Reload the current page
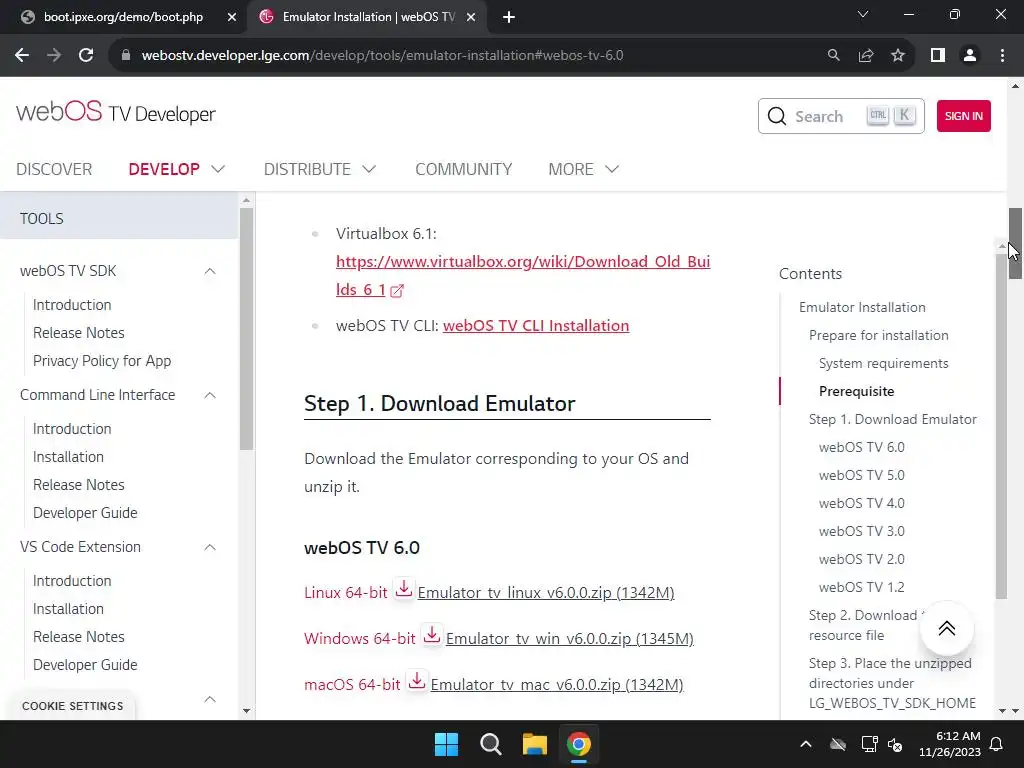Image resolution: width=1024 pixels, height=768 pixels. point(86,56)
